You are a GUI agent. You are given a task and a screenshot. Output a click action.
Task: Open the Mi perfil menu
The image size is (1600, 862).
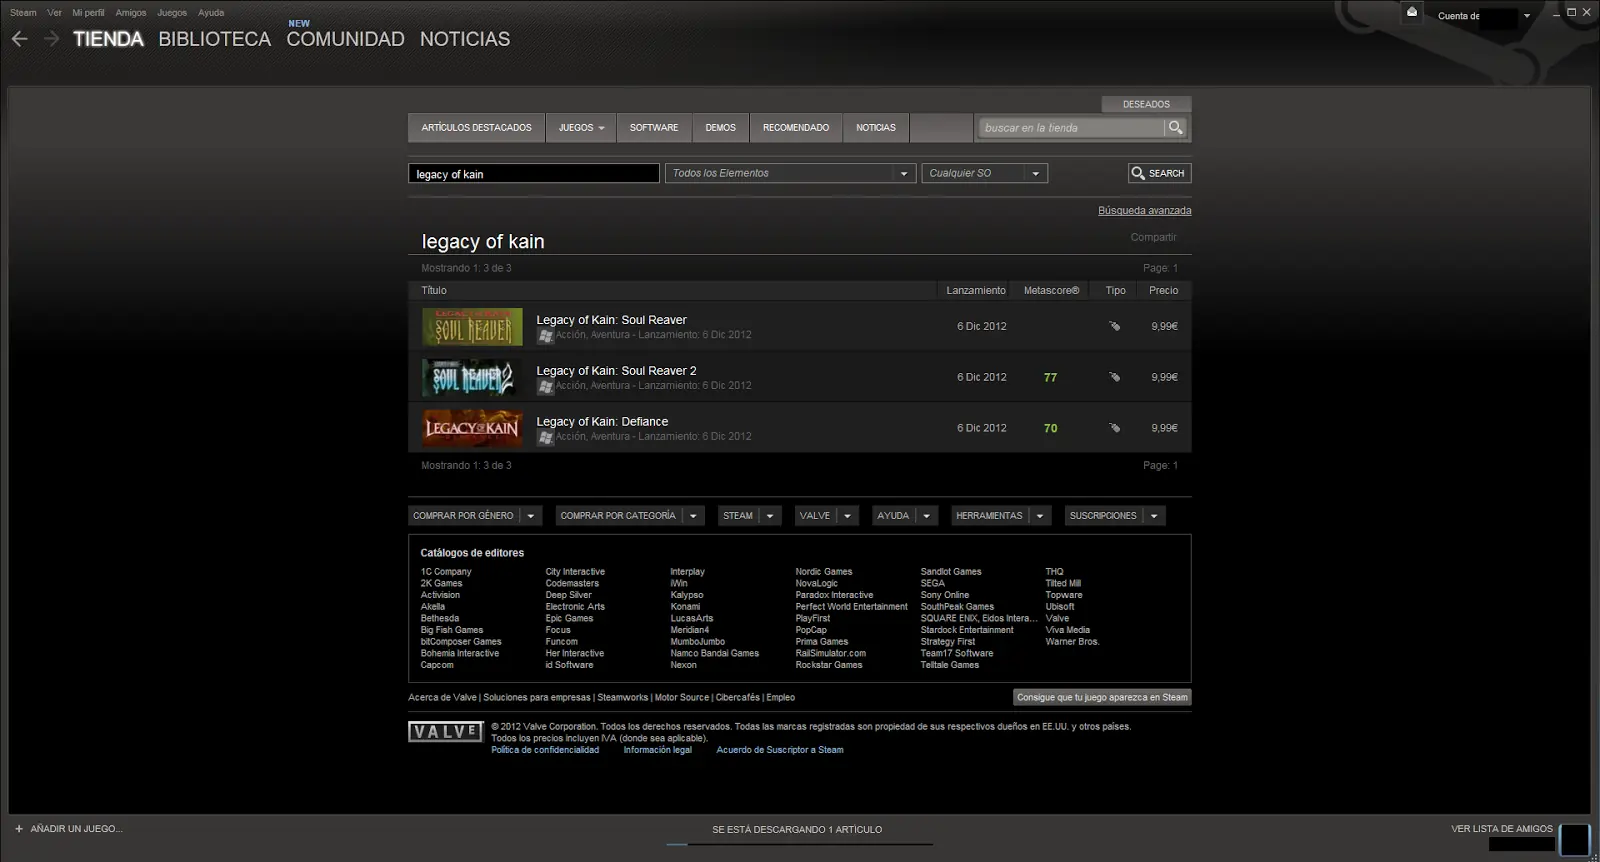pos(88,13)
